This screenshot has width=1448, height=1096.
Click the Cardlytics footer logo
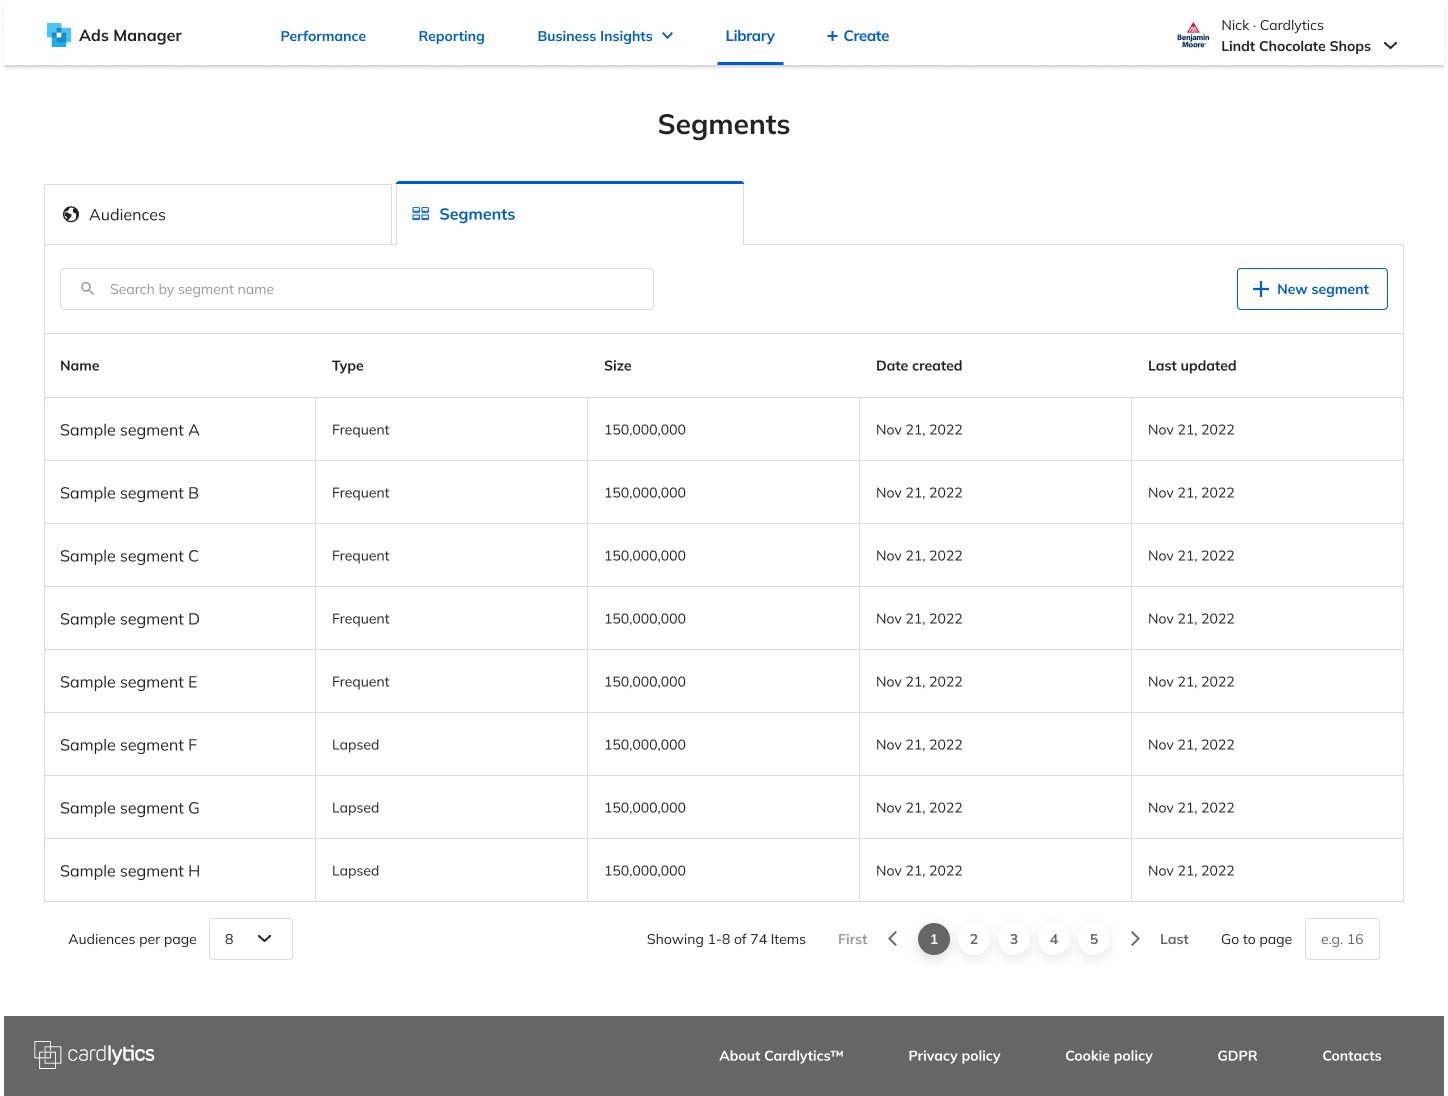pos(94,1054)
